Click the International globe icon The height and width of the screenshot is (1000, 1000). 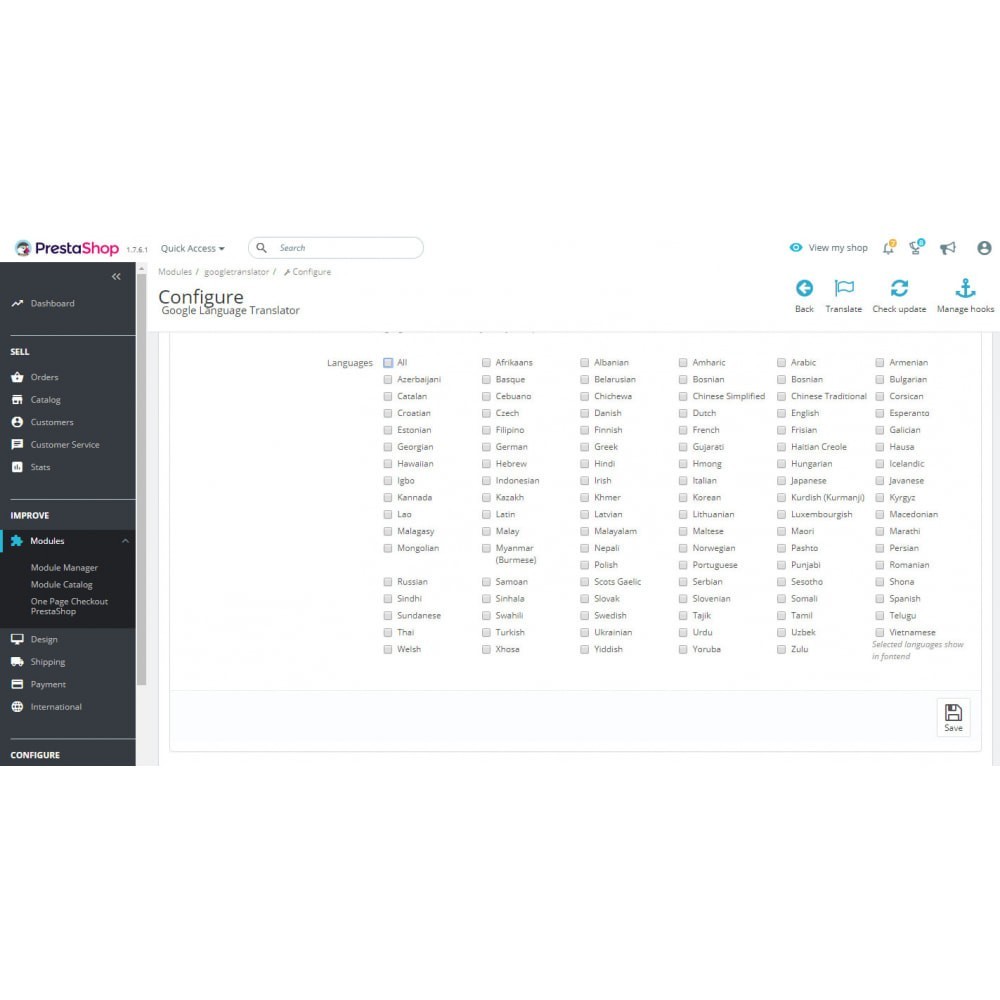pyautogui.click(x=17, y=707)
